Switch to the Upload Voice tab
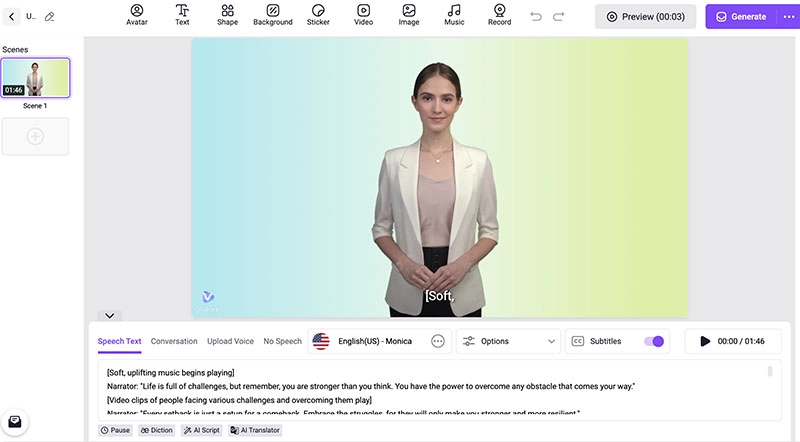Screen dimensions: 800x442 coord(230,341)
